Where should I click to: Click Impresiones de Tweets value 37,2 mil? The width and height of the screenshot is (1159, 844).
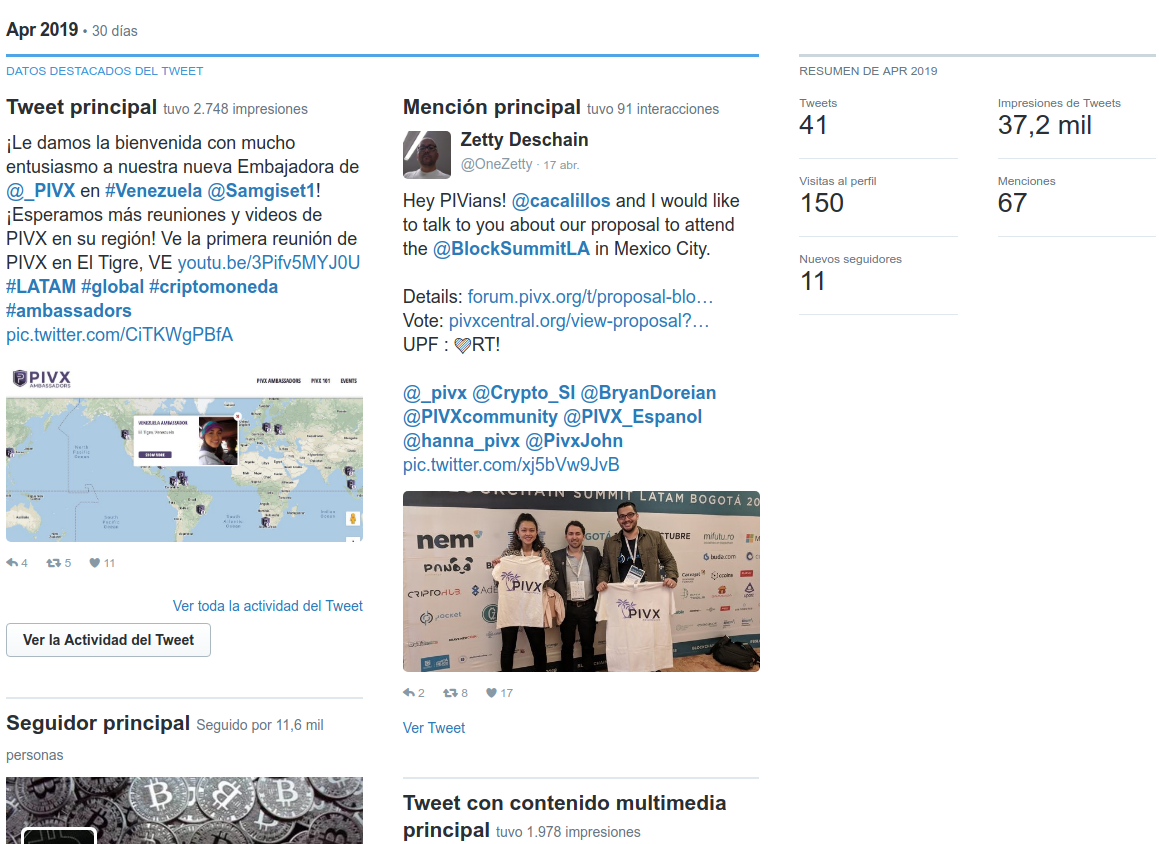click(1044, 126)
